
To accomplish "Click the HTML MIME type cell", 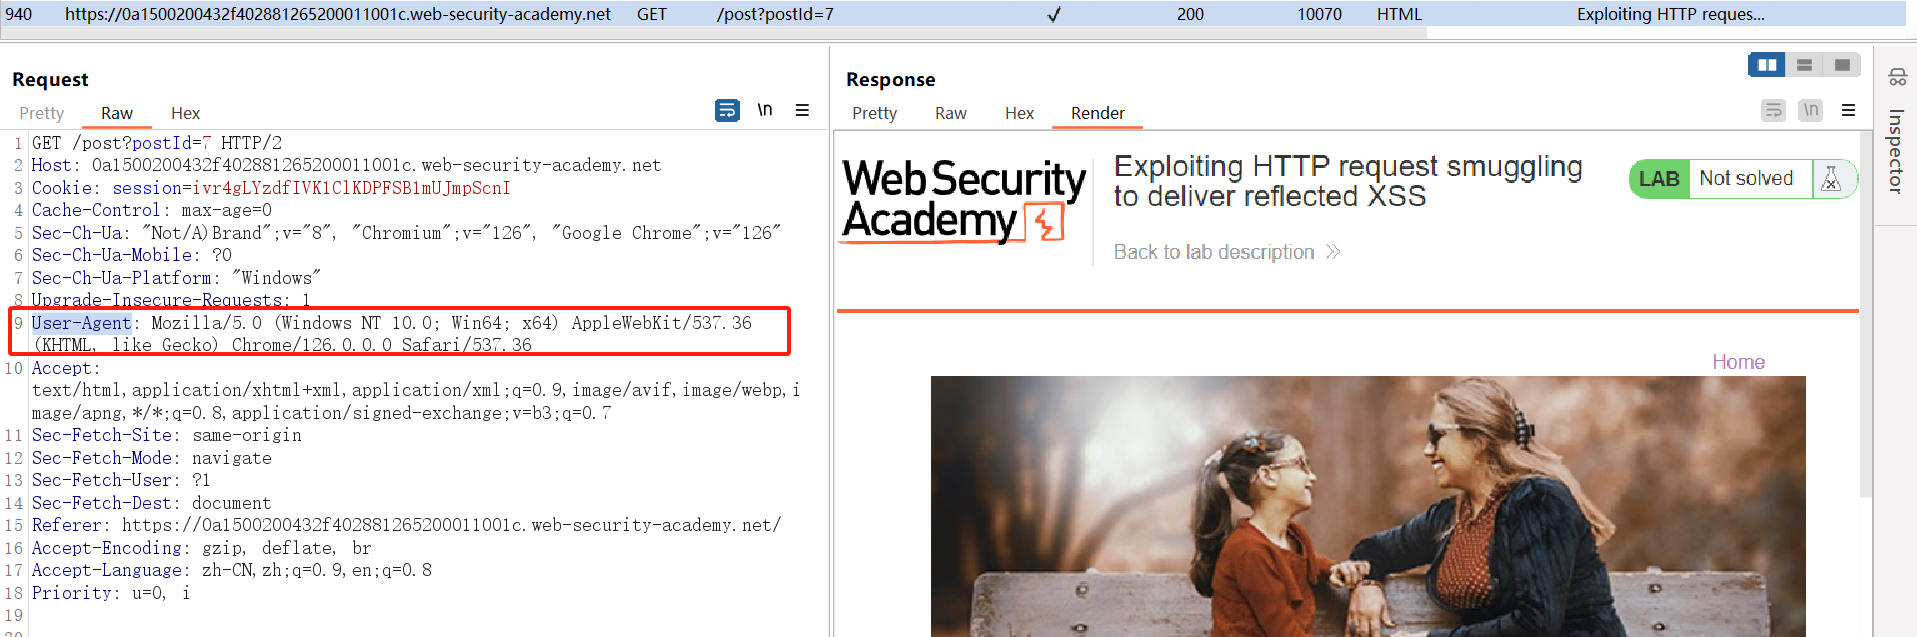I will (1399, 14).
